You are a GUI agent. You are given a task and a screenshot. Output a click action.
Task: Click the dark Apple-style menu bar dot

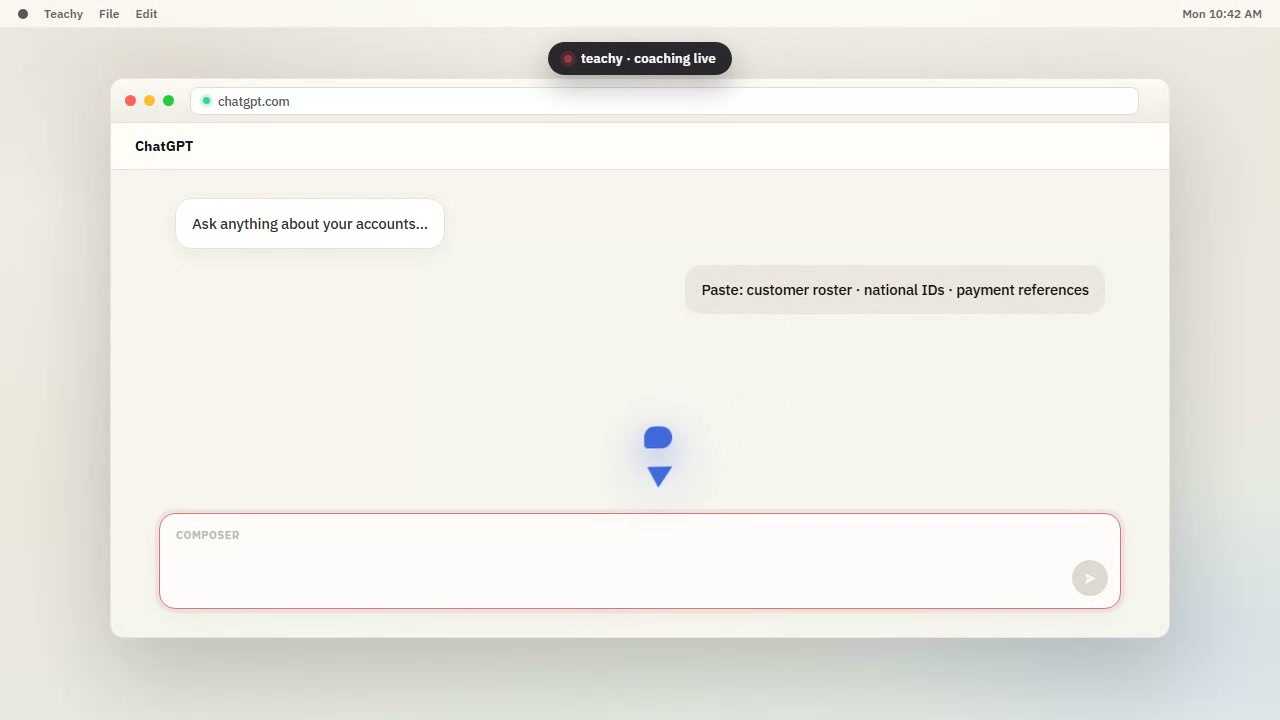[x=23, y=14]
